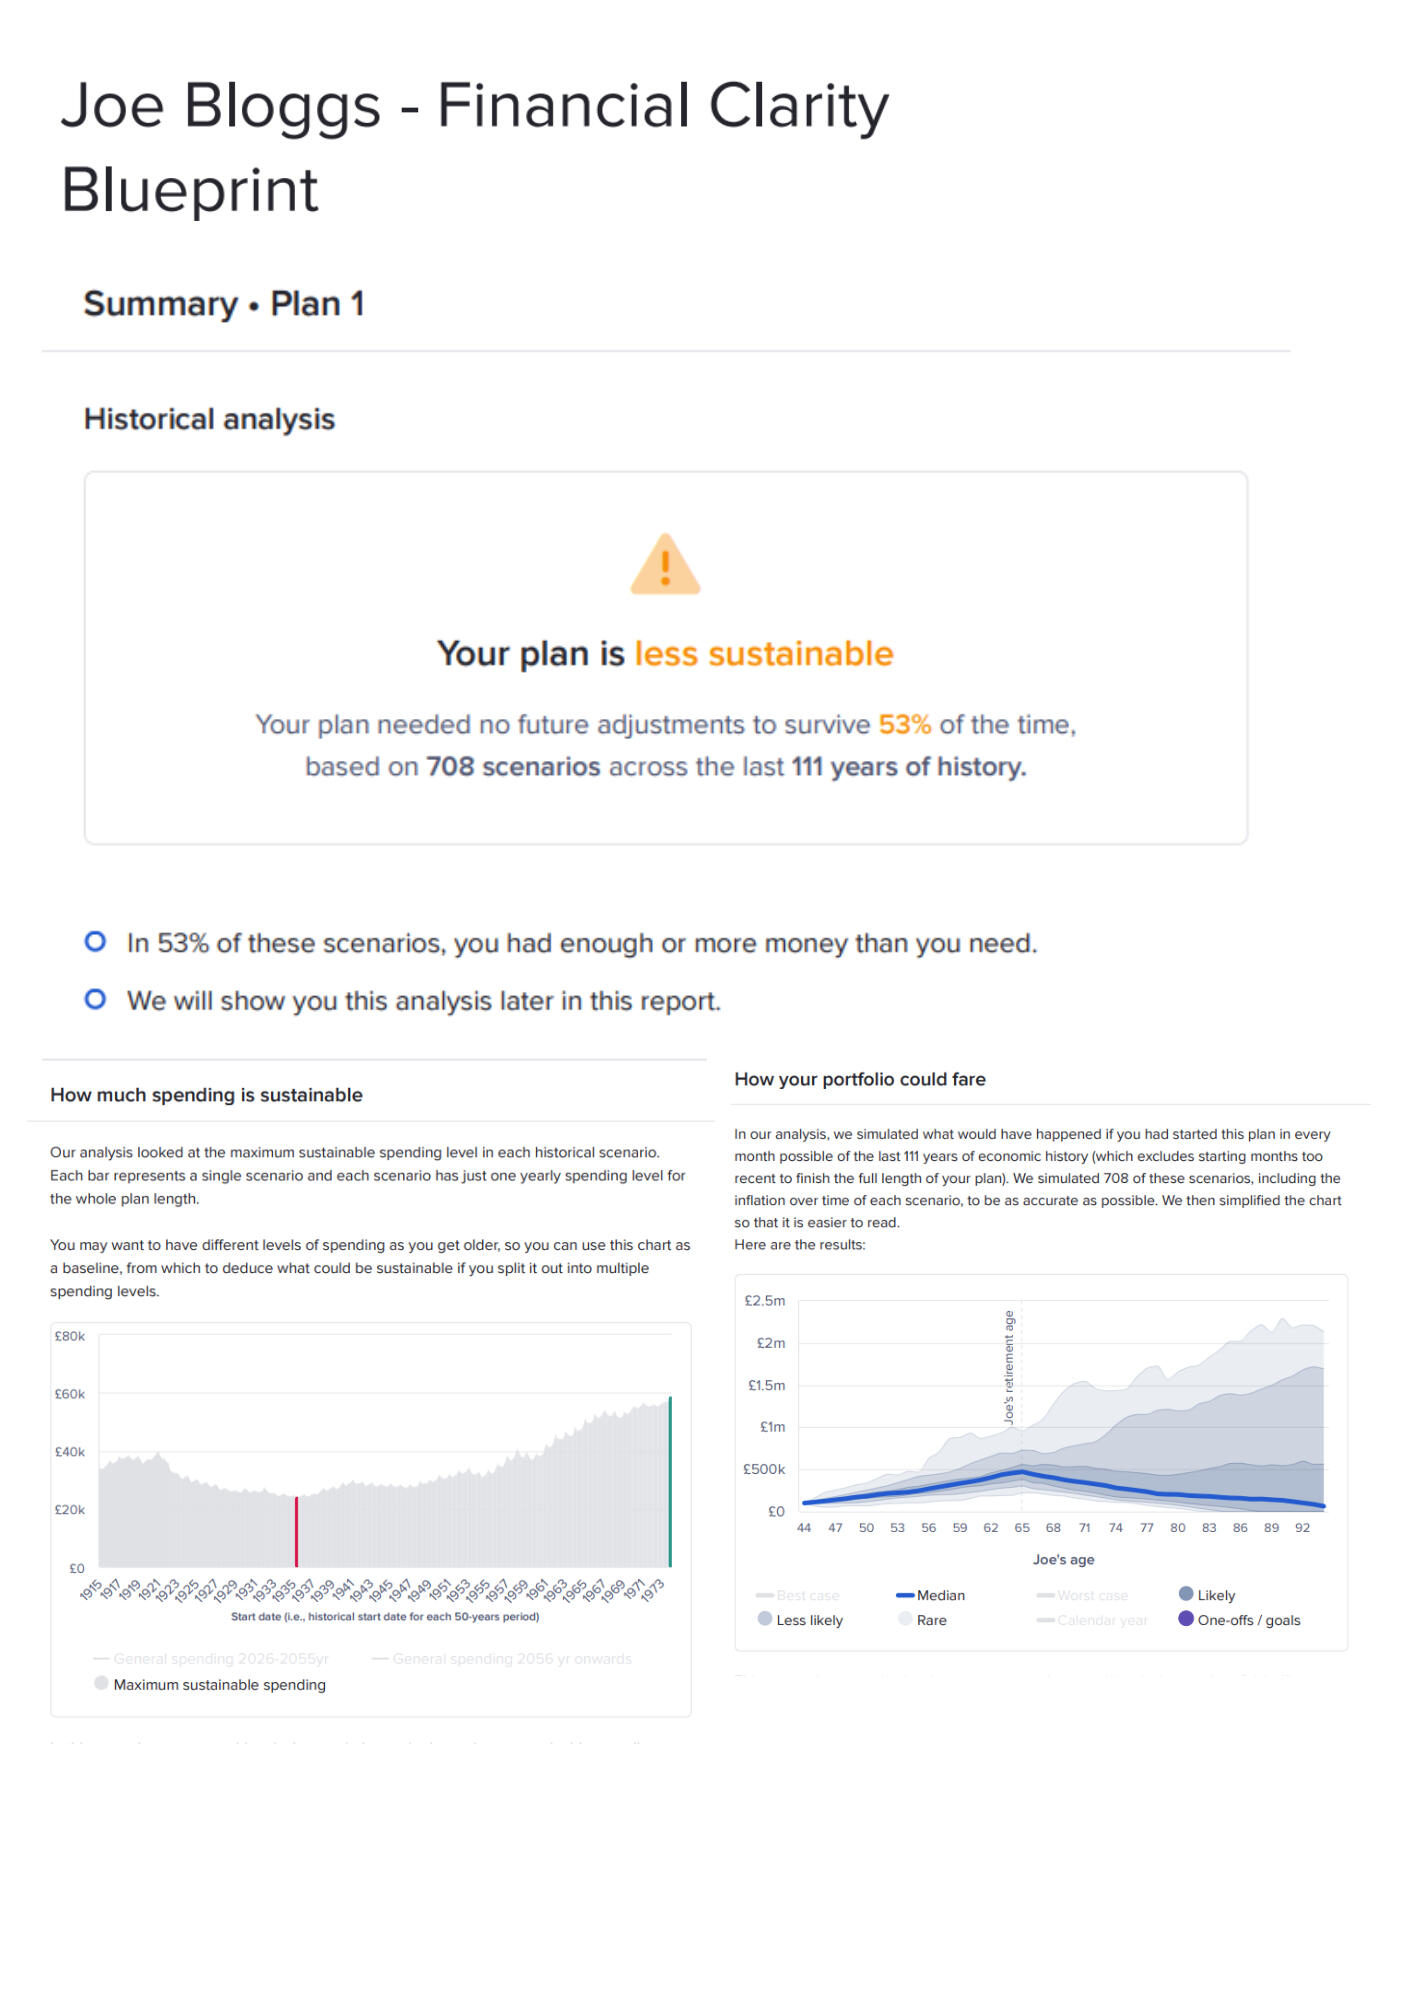Click the orange warning triangle icon
Screen dimensions: 1414x2000
(665, 565)
